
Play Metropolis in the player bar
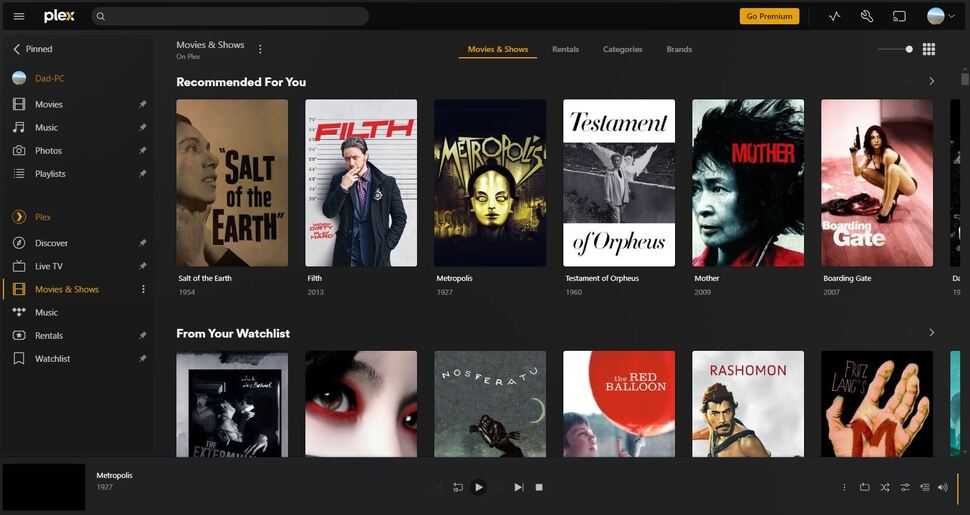coord(478,487)
